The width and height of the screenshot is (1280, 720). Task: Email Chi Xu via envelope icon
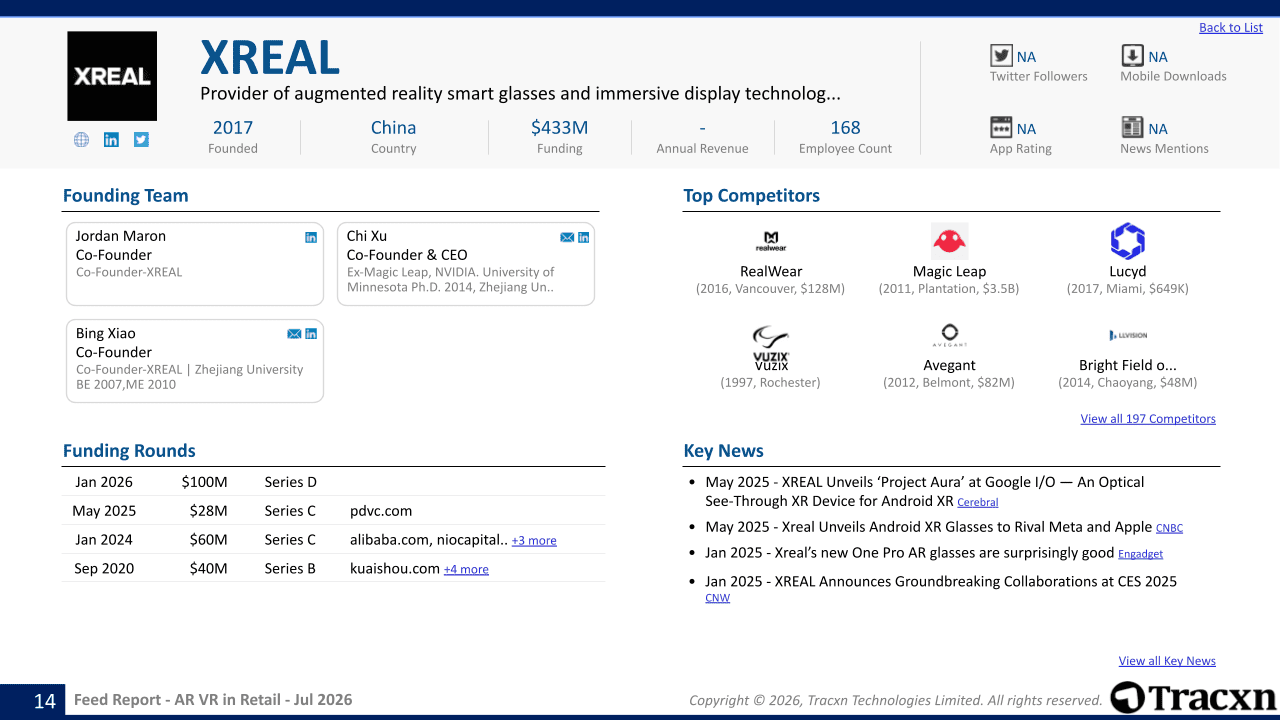tap(567, 237)
